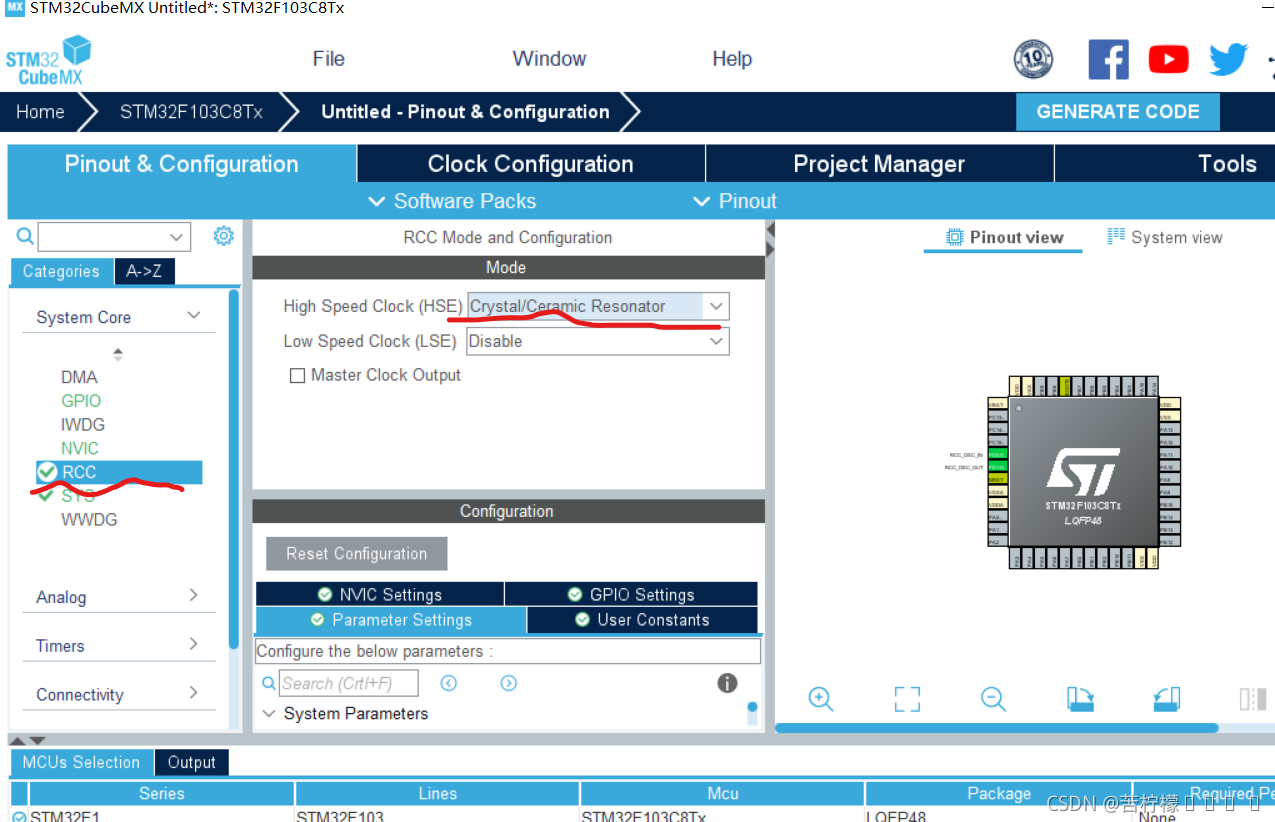Go to the Home breadcrumb
The height and width of the screenshot is (822, 1275).
click(x=40, y=112)
